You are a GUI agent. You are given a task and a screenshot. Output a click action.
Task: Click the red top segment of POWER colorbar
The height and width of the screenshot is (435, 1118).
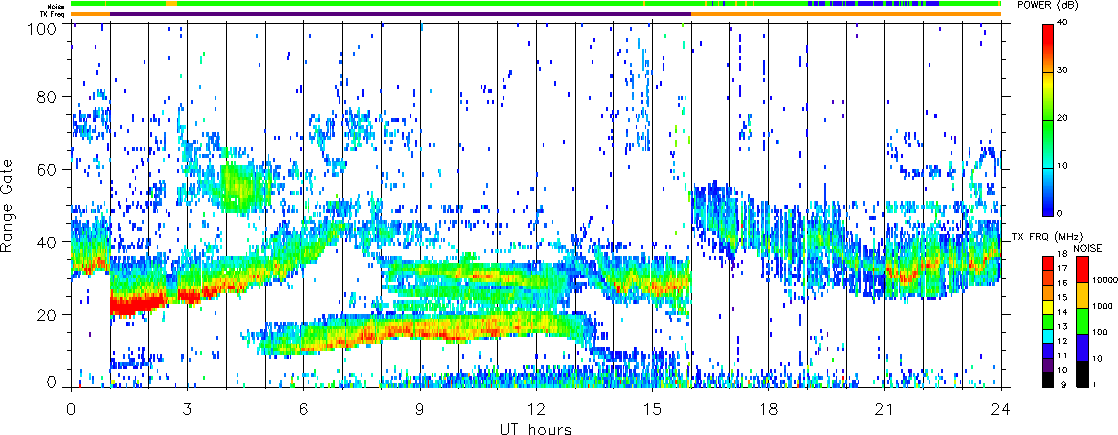[1048, 48]
